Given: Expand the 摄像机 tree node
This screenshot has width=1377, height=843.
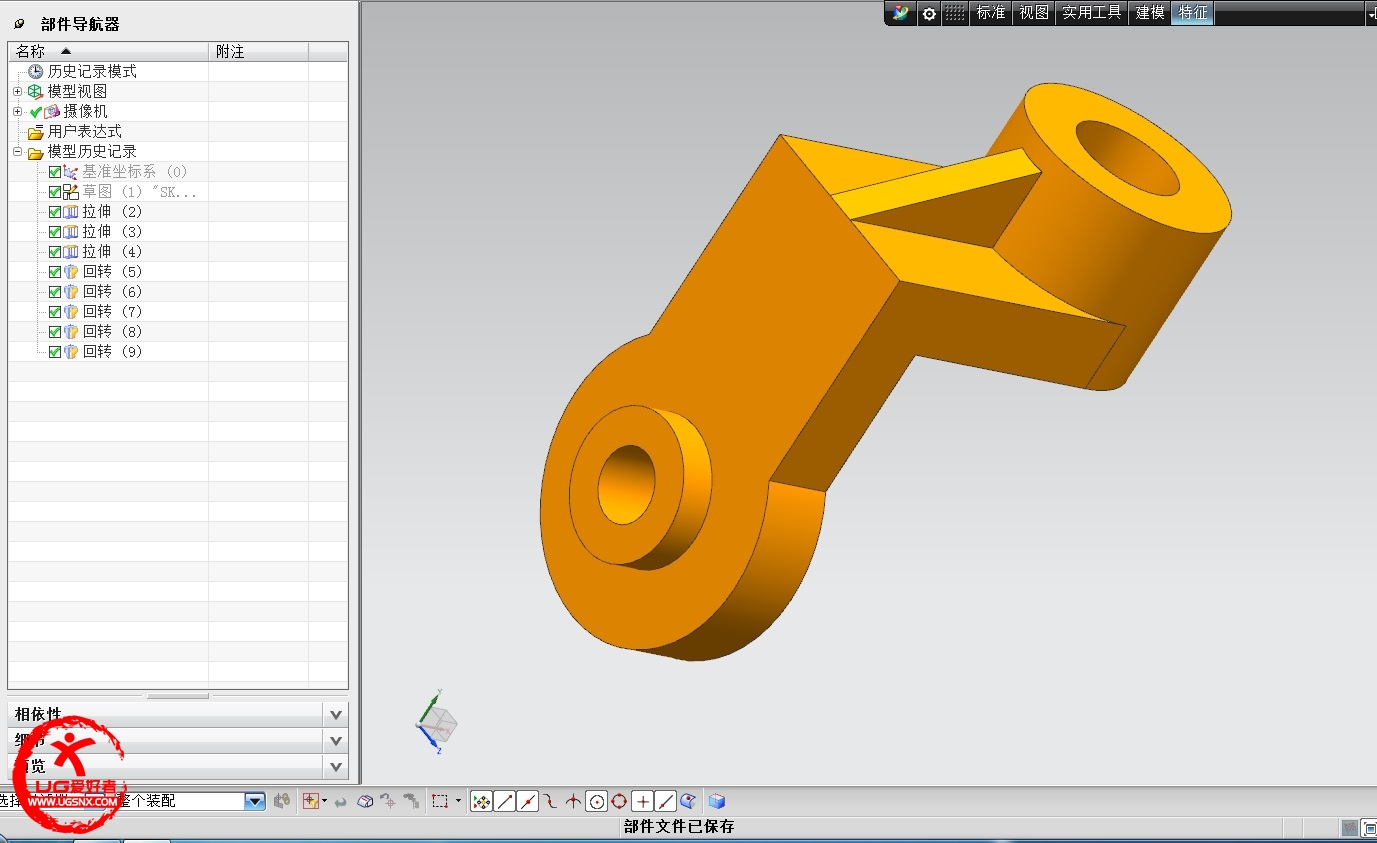Looking at the screenshot, I should 17,111.
